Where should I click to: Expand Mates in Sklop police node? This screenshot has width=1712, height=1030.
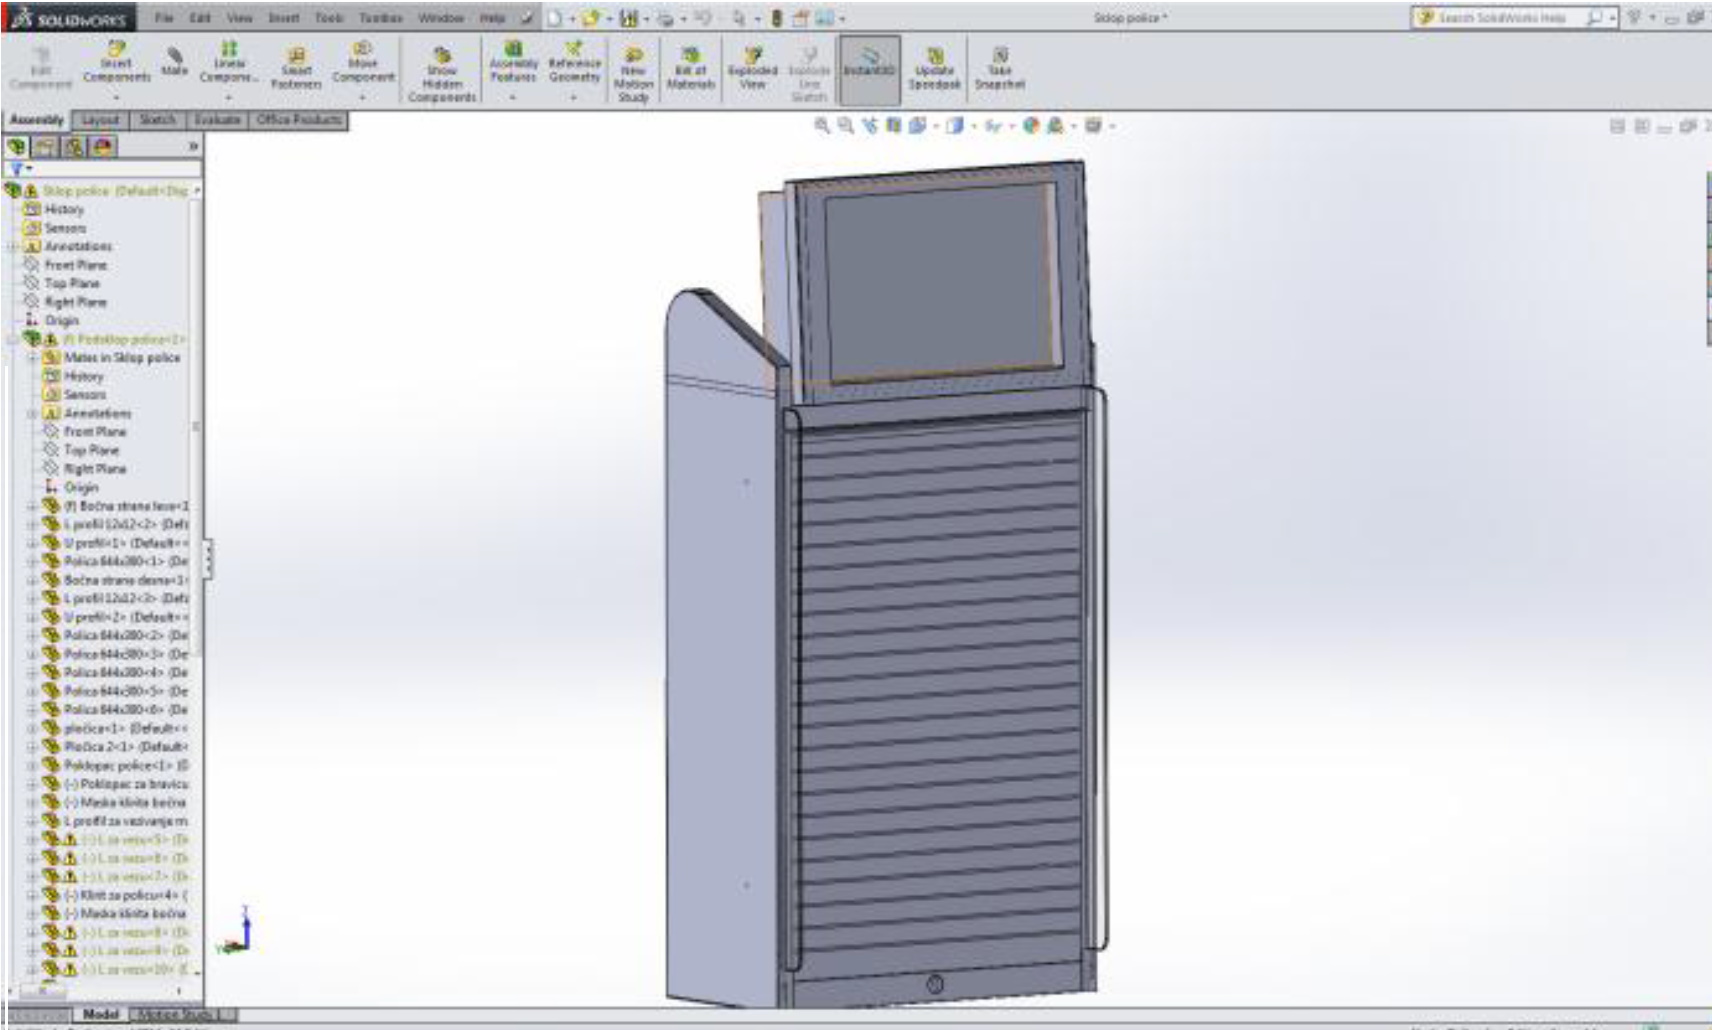click(x=33, y=358)
